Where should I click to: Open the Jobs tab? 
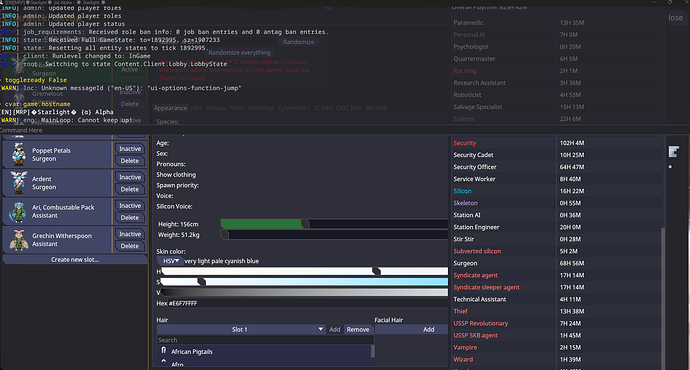tap(196, 108)
